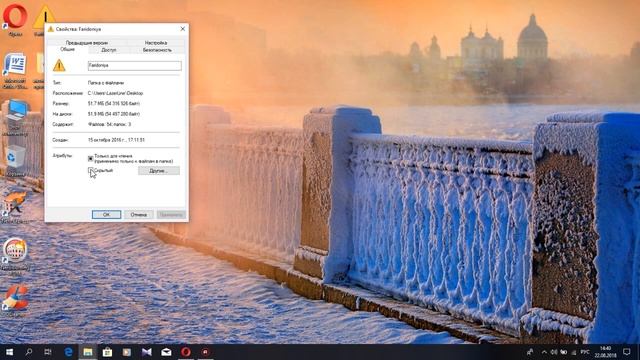Open the Mail app from the taskbar
640x360 pixels.
[166, 351]
